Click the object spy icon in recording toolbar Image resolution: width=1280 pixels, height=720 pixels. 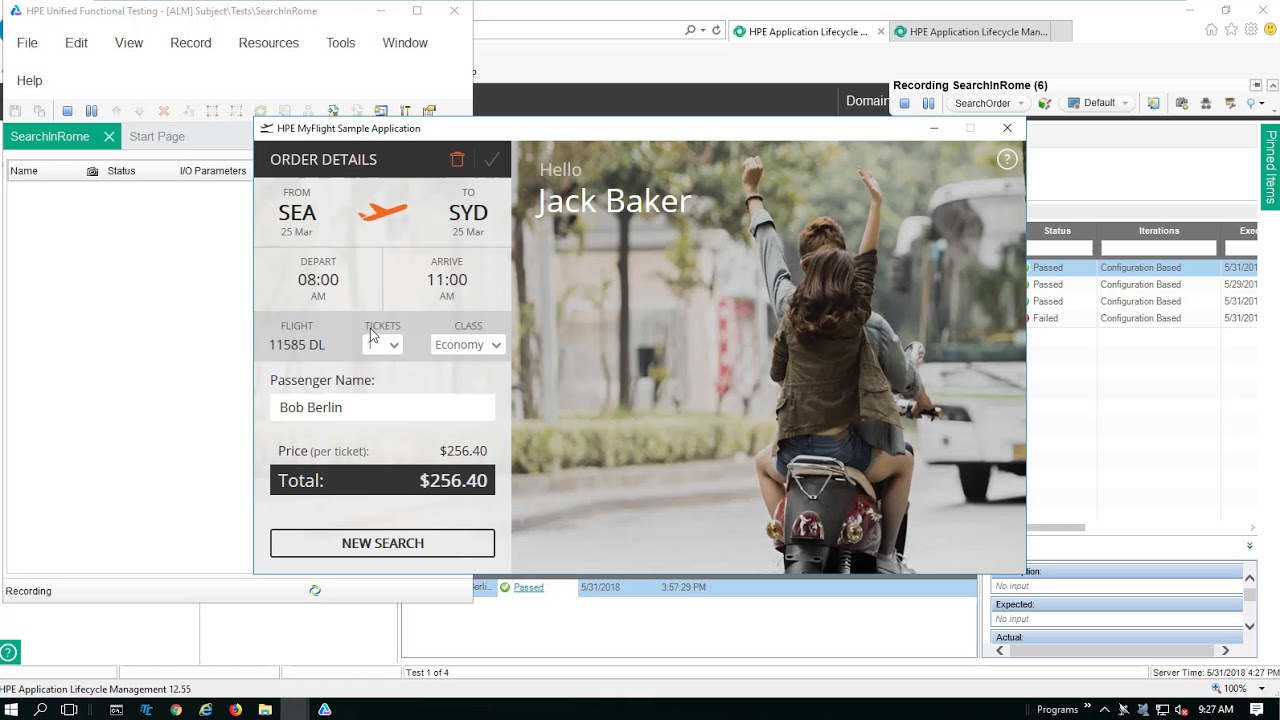click(x=1206, y=103)
